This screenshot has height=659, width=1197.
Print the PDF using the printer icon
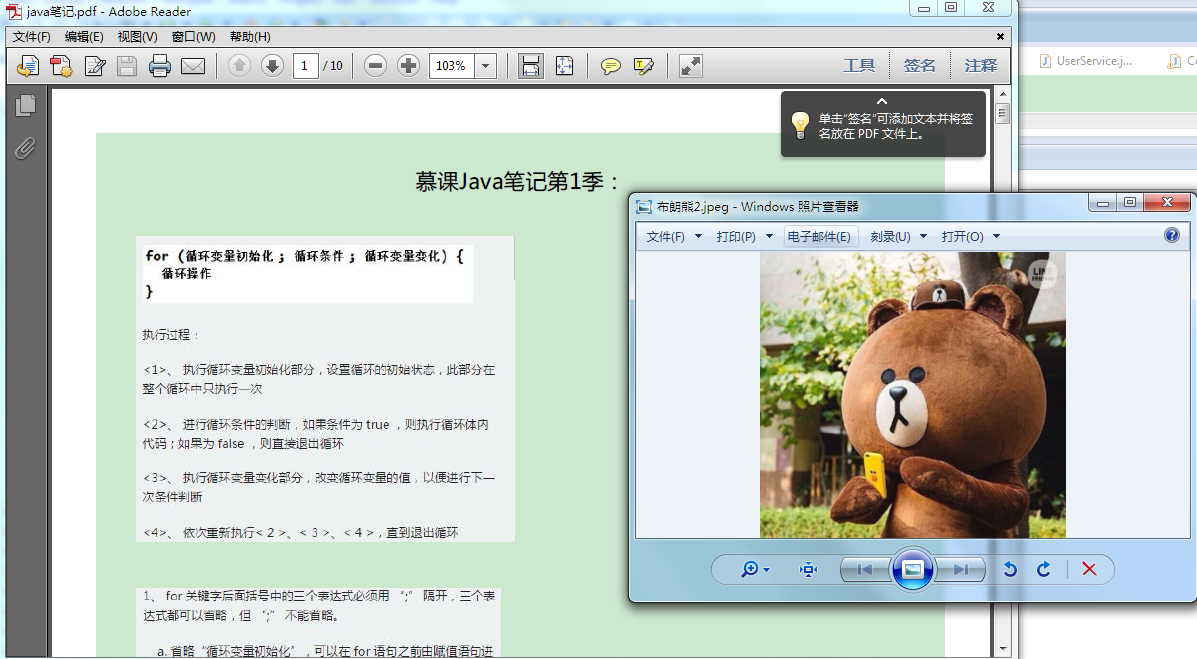[x=160, y=66]
